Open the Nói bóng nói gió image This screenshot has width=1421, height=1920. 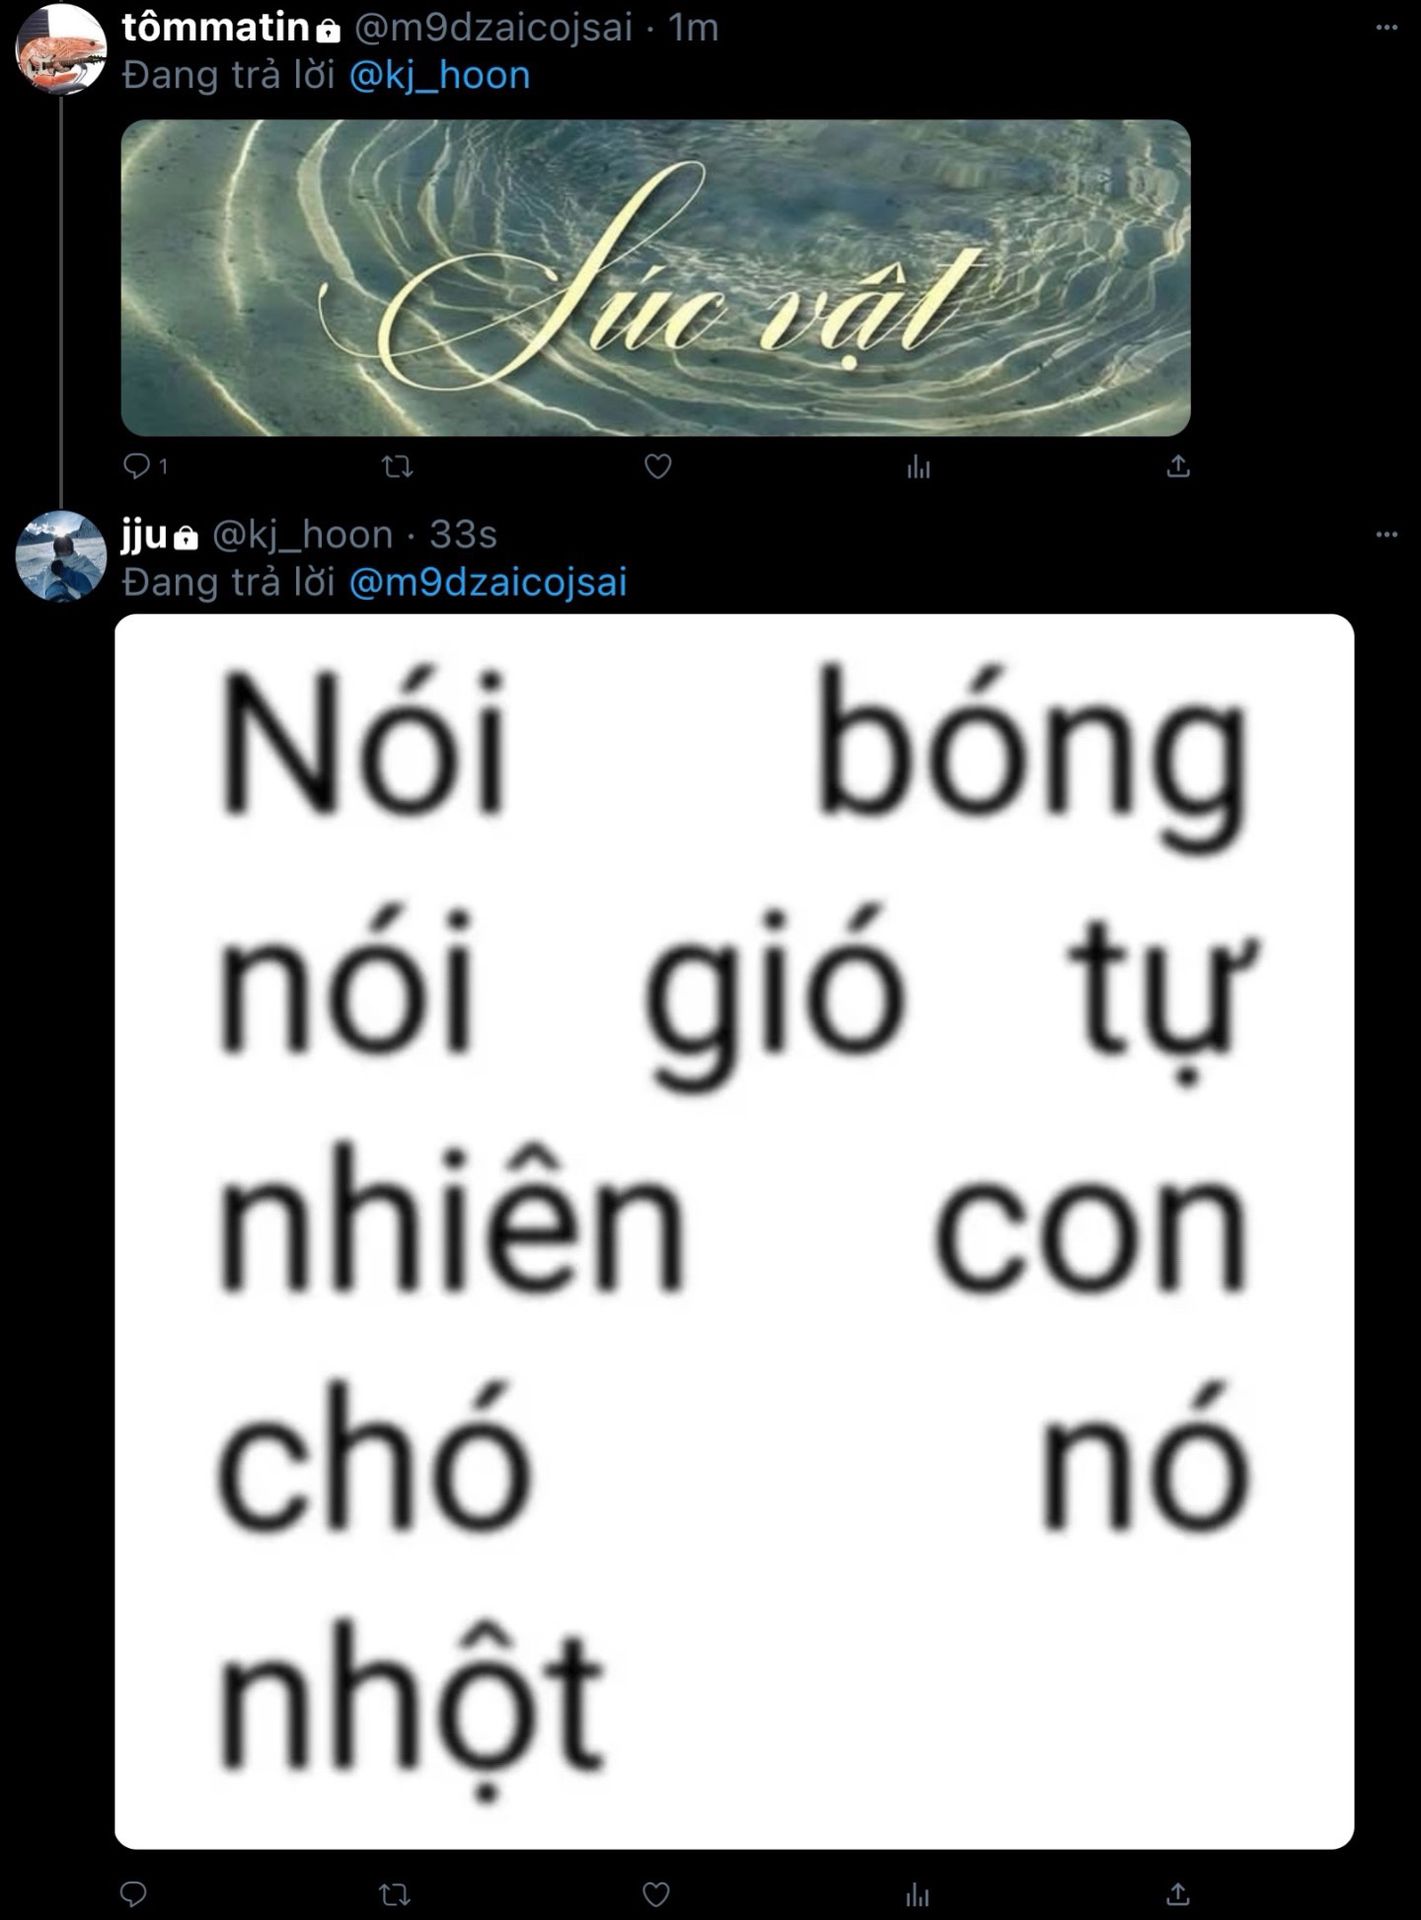(734, 1232)
